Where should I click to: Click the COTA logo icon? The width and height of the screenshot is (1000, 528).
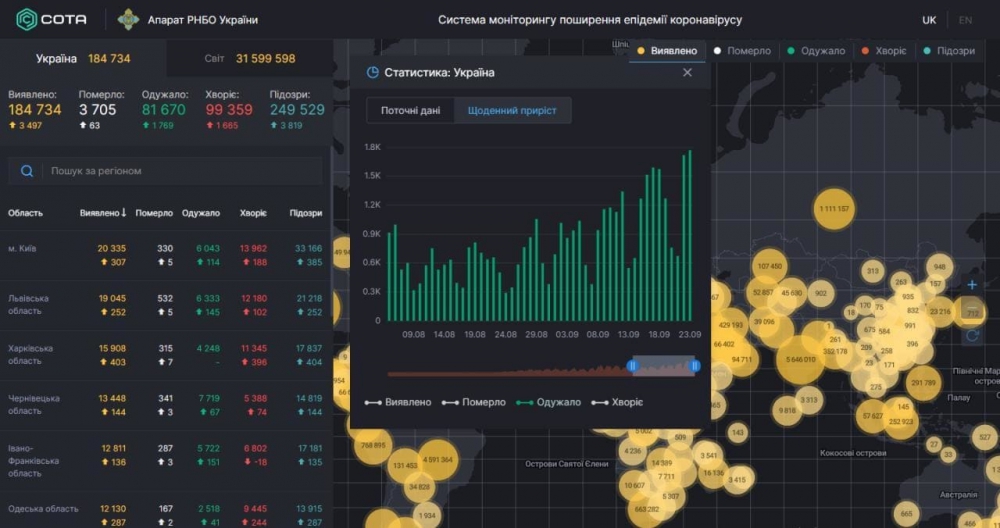click(26, 19)
